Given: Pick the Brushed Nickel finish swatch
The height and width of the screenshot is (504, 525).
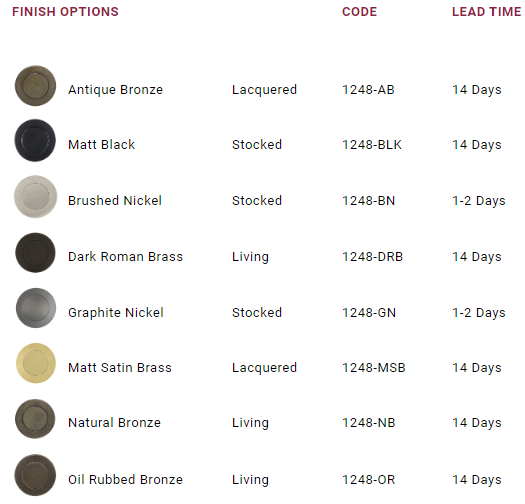Looking at the screenshot, I should 35,197.
